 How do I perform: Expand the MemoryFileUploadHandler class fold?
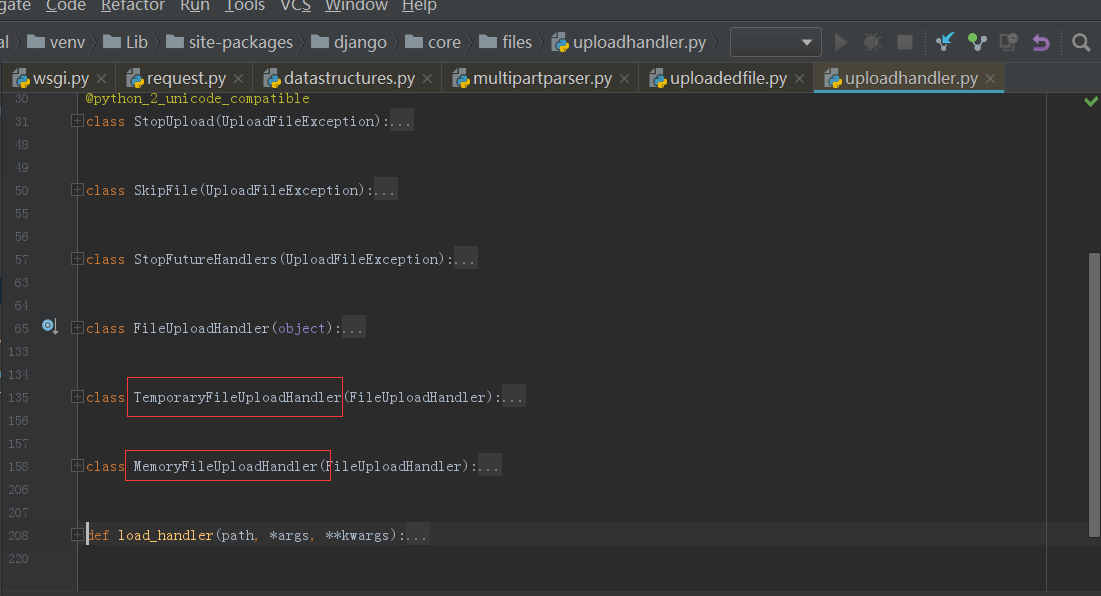click(x=77, y=465)
